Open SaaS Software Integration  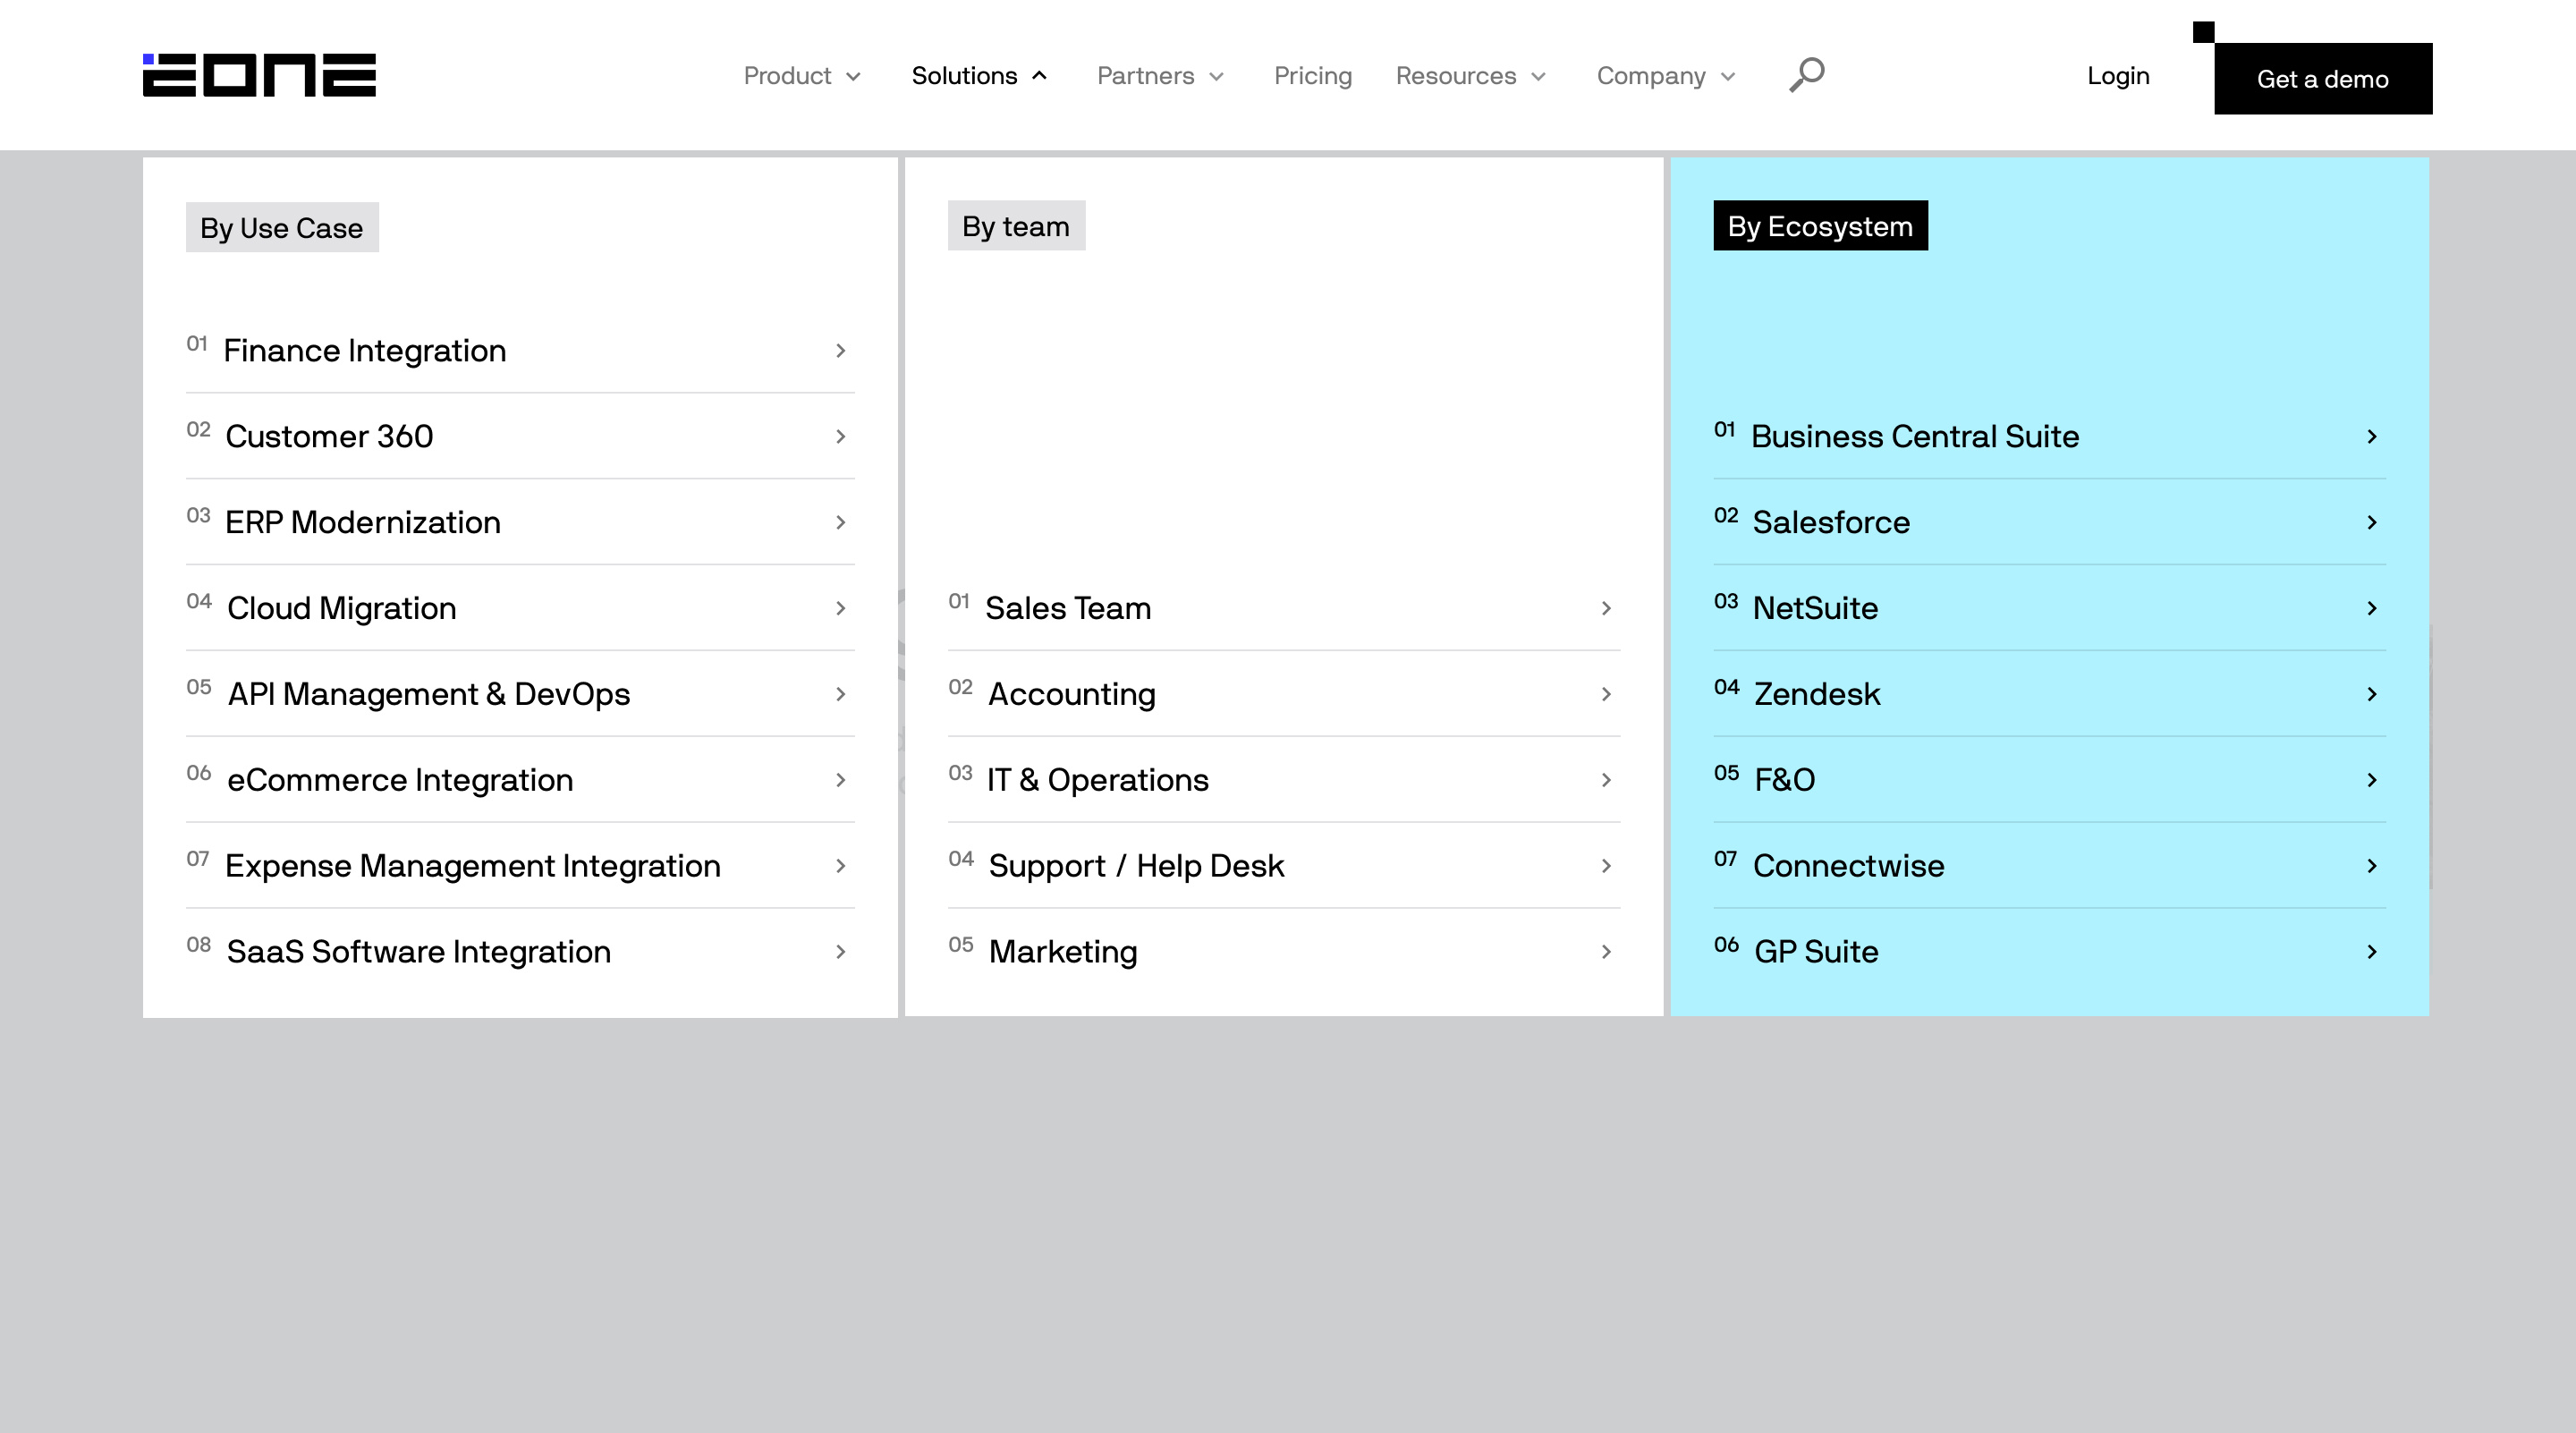pyautogui.click(x=520, y=953)
